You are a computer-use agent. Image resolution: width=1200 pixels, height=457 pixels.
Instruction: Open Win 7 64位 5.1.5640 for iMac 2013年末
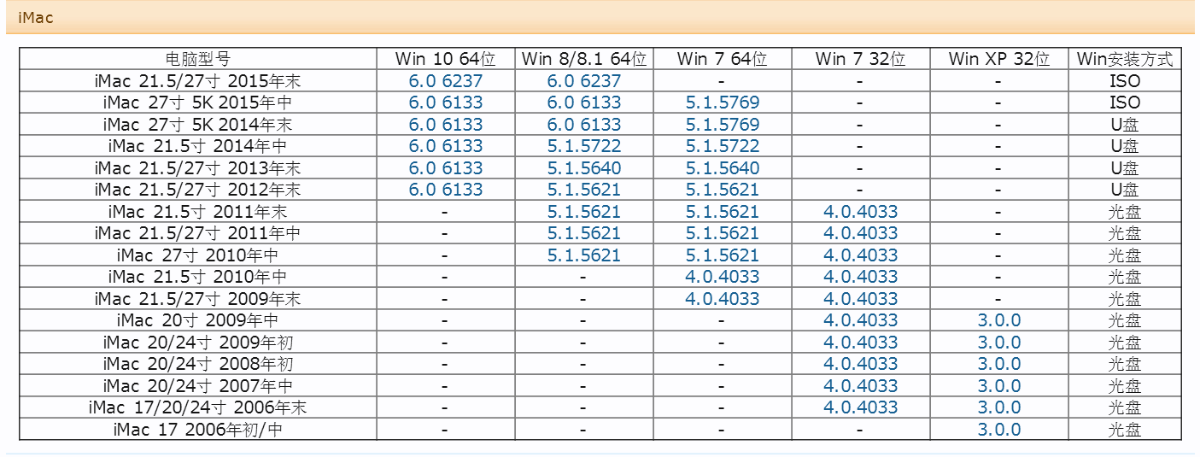(722, 168)
